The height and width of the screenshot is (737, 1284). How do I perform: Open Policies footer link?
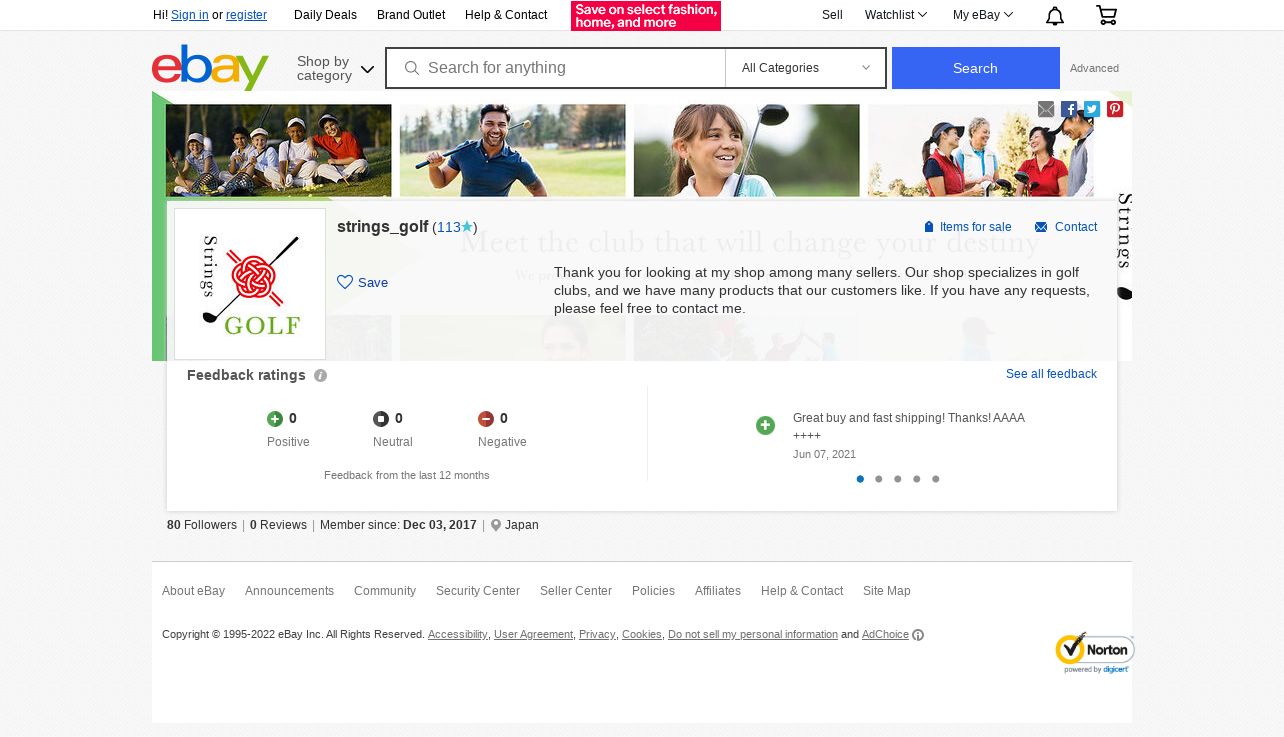[x=653, y=591]
